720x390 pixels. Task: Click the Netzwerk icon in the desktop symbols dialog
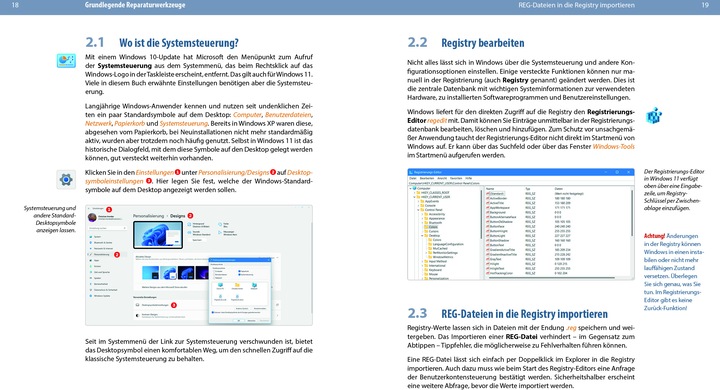tap(254, 285)
